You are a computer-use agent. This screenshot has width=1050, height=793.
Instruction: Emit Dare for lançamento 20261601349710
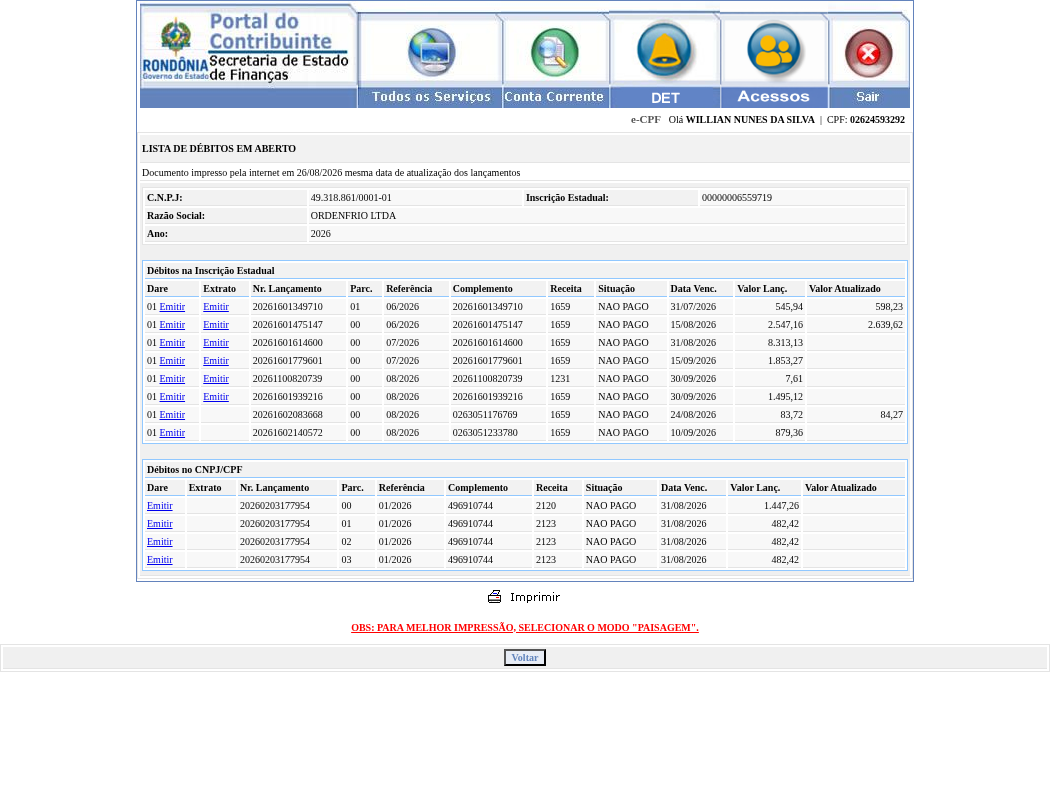point(172,307)
